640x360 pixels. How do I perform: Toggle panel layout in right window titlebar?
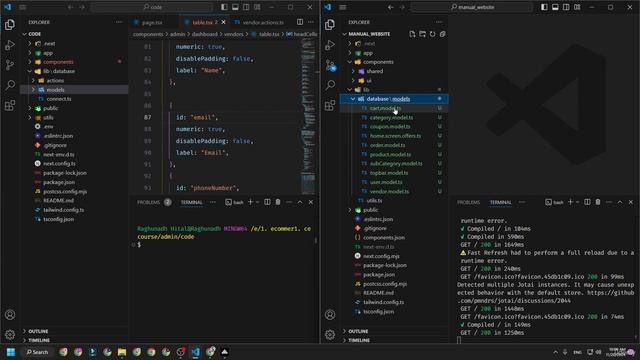pyautogui.click(x=555, y=7)
